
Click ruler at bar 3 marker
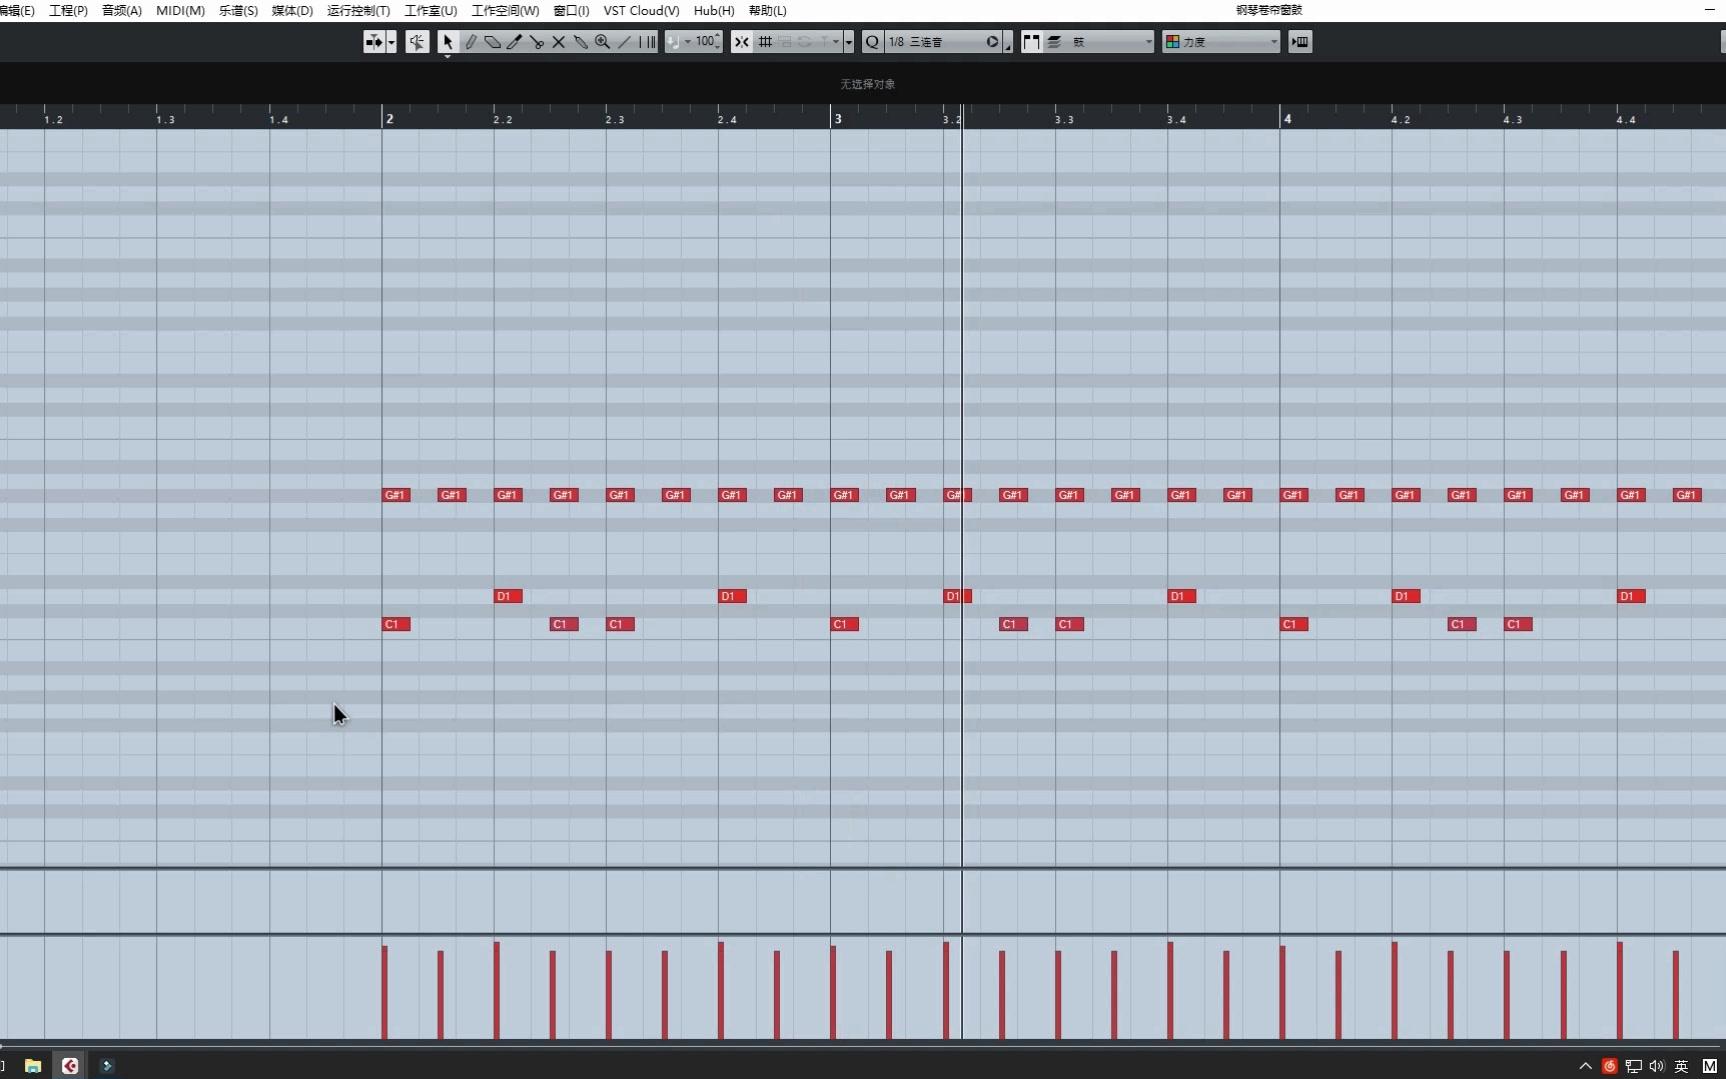pos(838,119)
